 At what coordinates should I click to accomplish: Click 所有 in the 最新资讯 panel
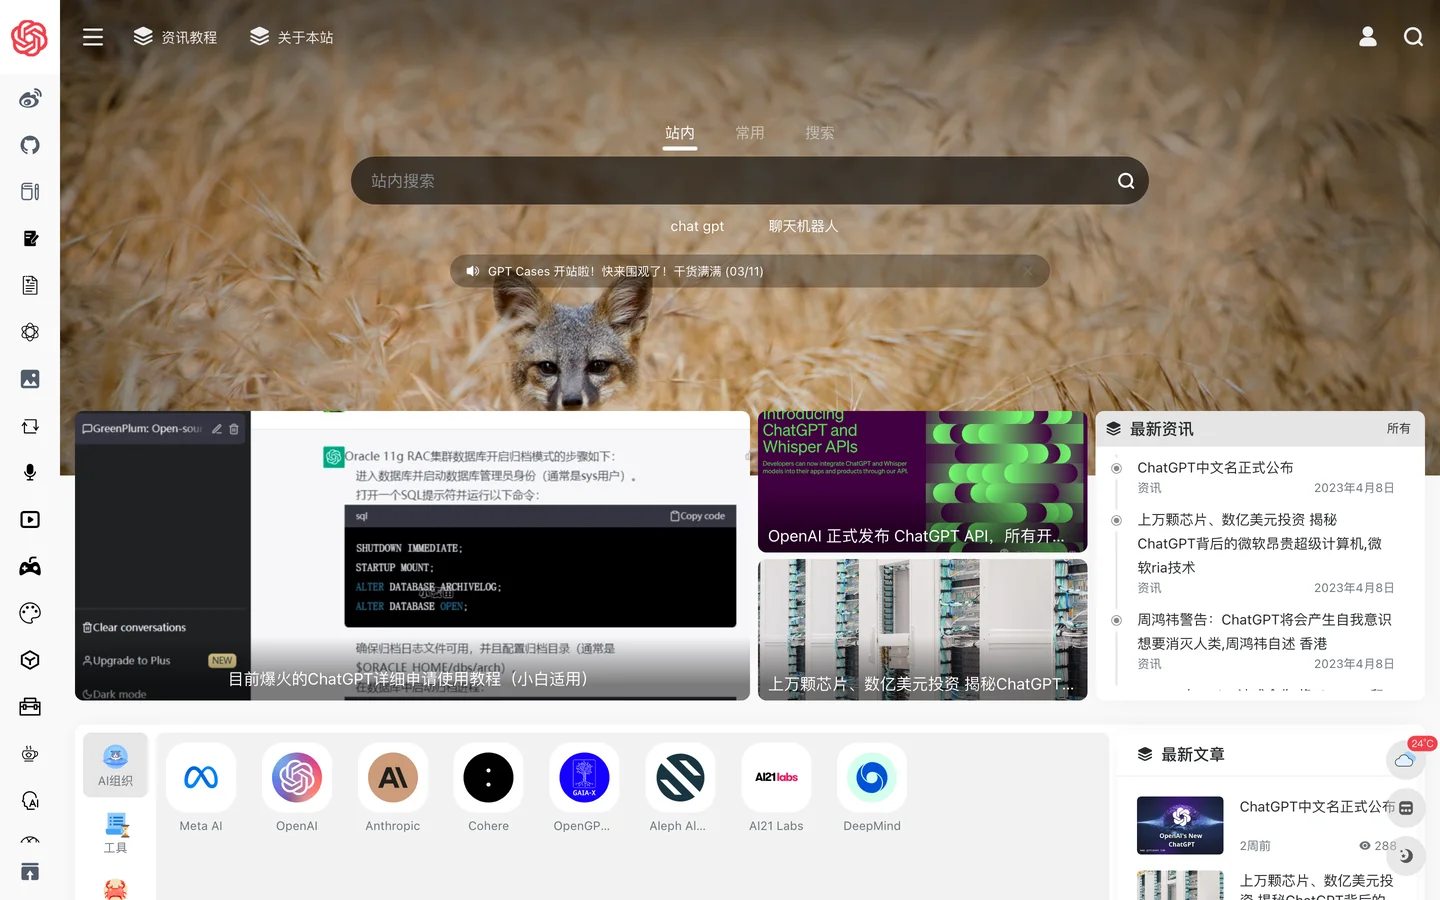coord(1398,429)
